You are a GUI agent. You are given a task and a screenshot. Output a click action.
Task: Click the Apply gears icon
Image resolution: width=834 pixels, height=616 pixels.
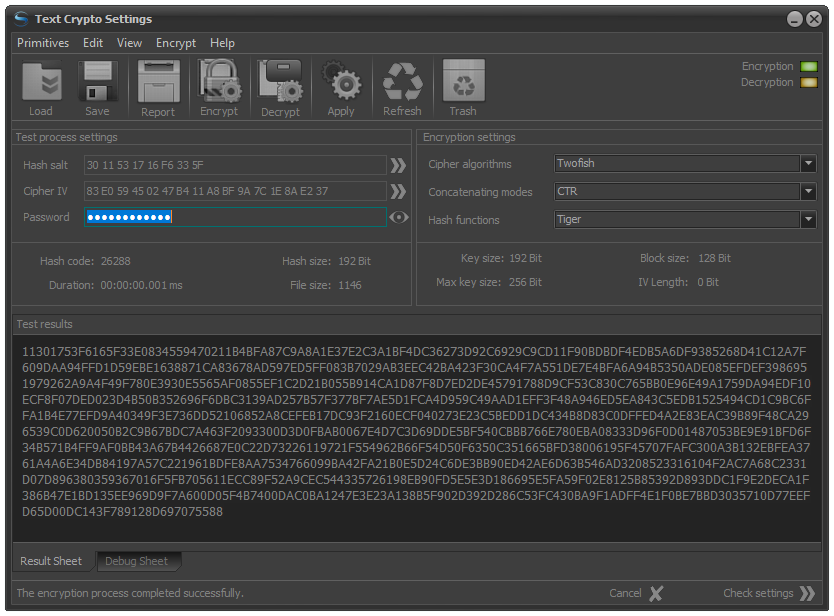coord(341,81)
